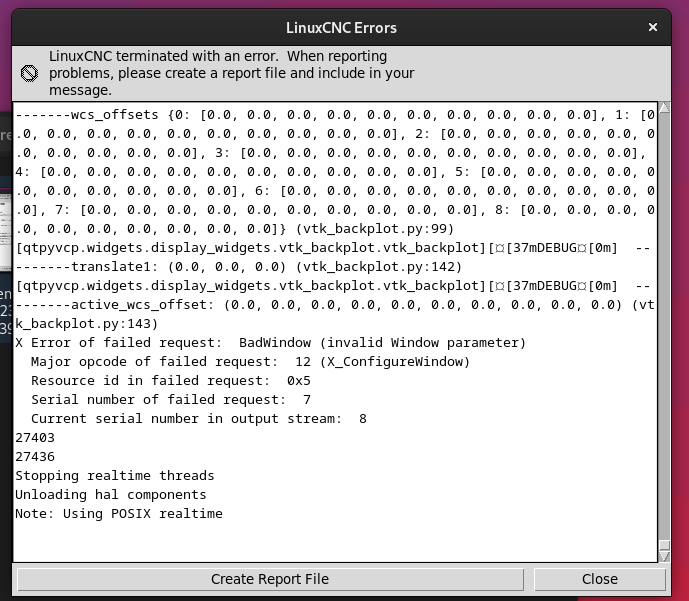Click the 'X Error of failed request' line

271,343
